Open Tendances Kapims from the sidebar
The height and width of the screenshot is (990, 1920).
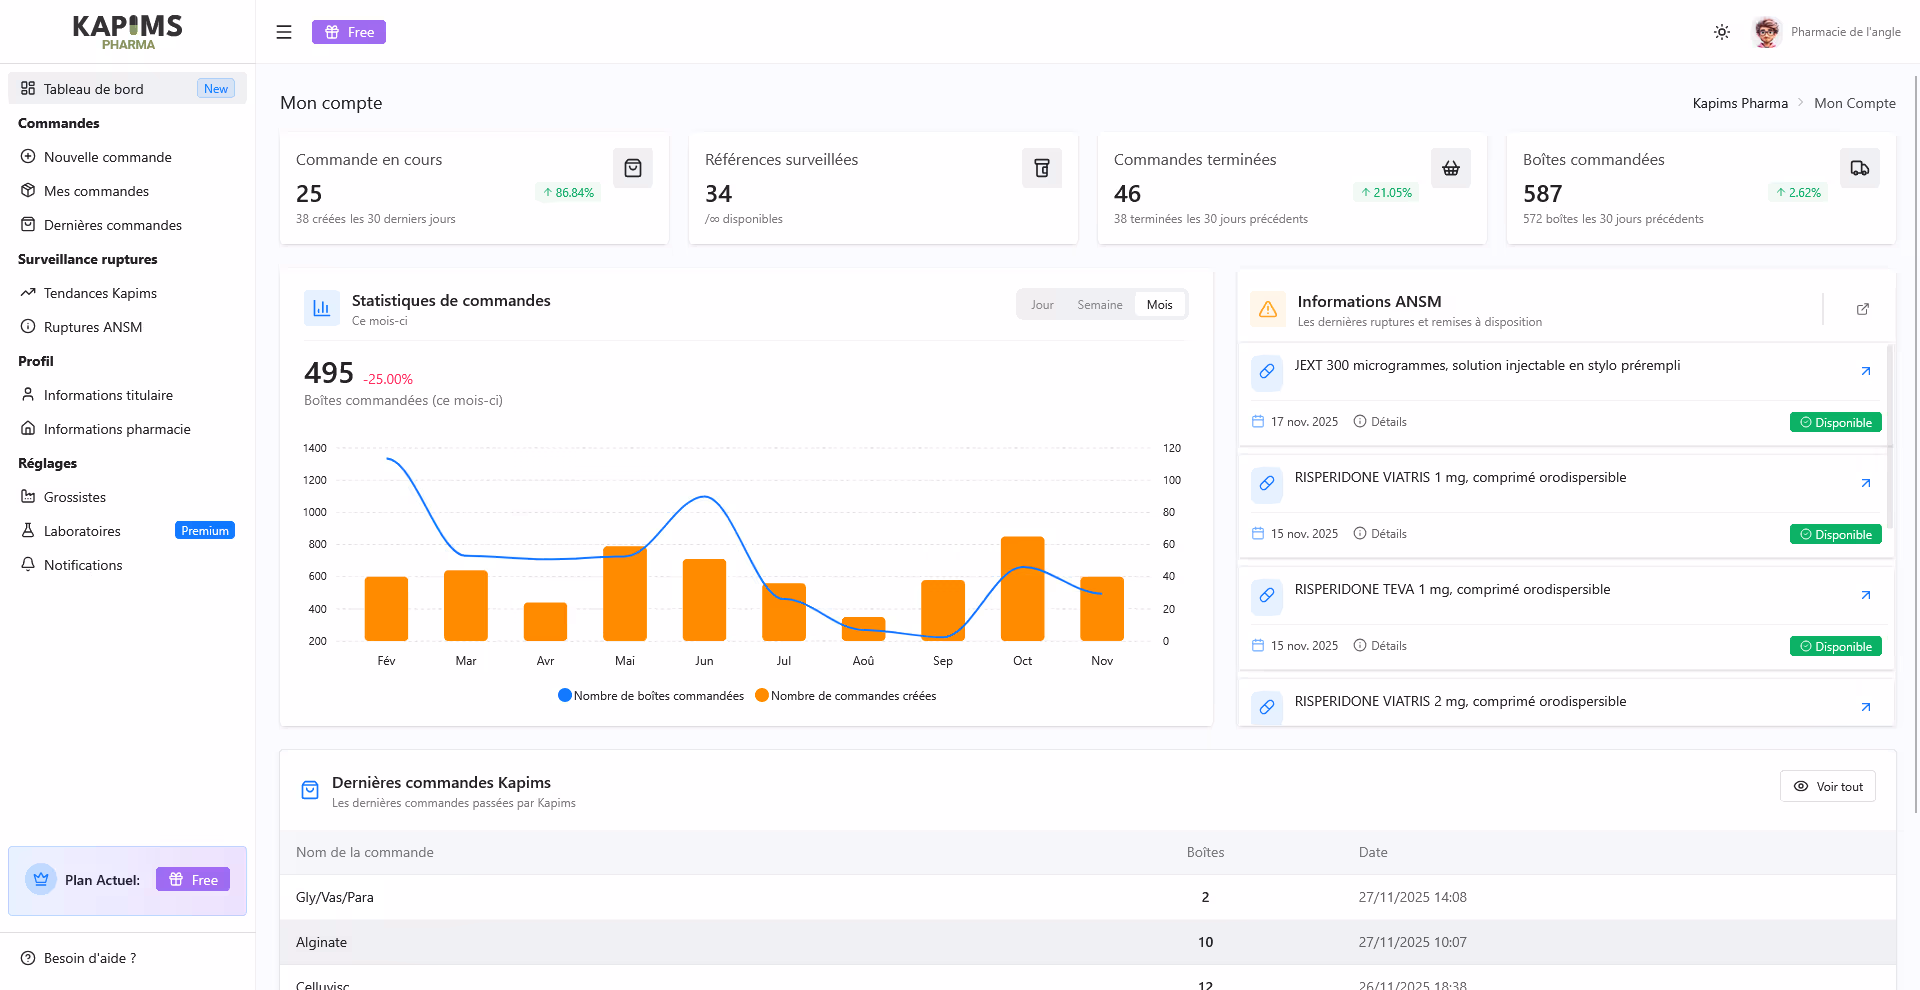click(x=99, y=292)
